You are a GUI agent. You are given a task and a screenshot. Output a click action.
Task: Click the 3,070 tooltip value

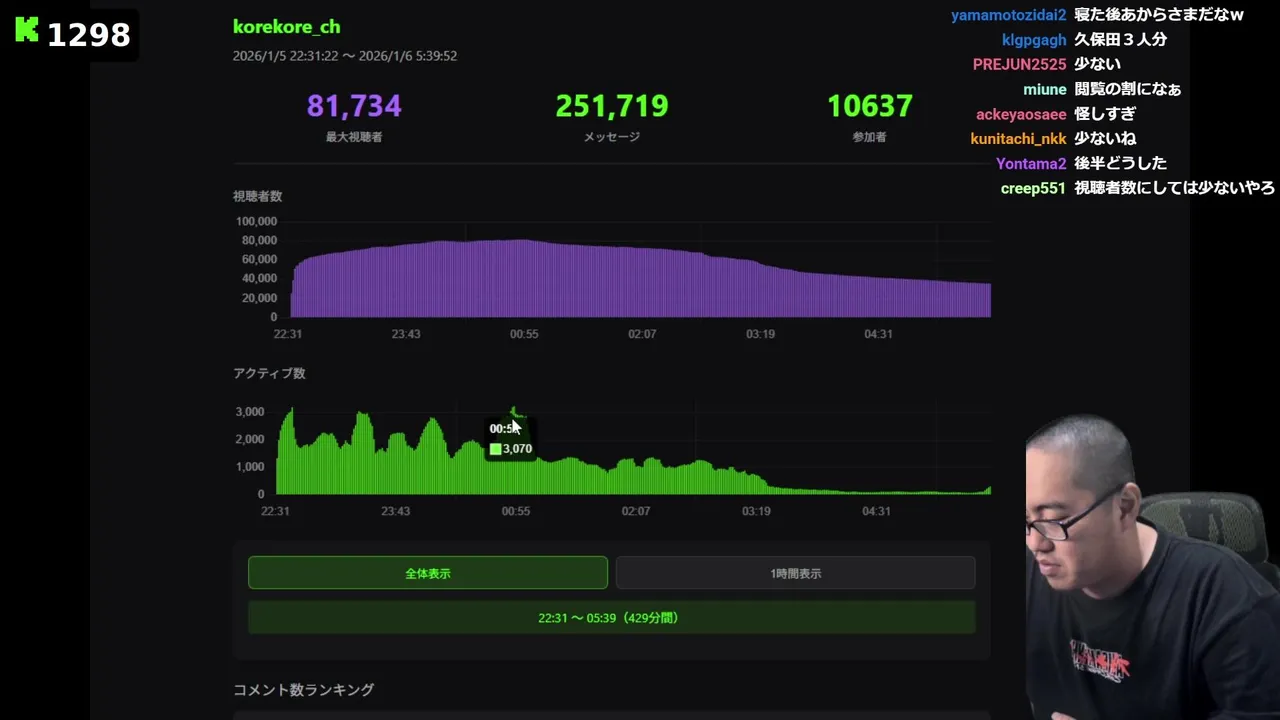517,449
